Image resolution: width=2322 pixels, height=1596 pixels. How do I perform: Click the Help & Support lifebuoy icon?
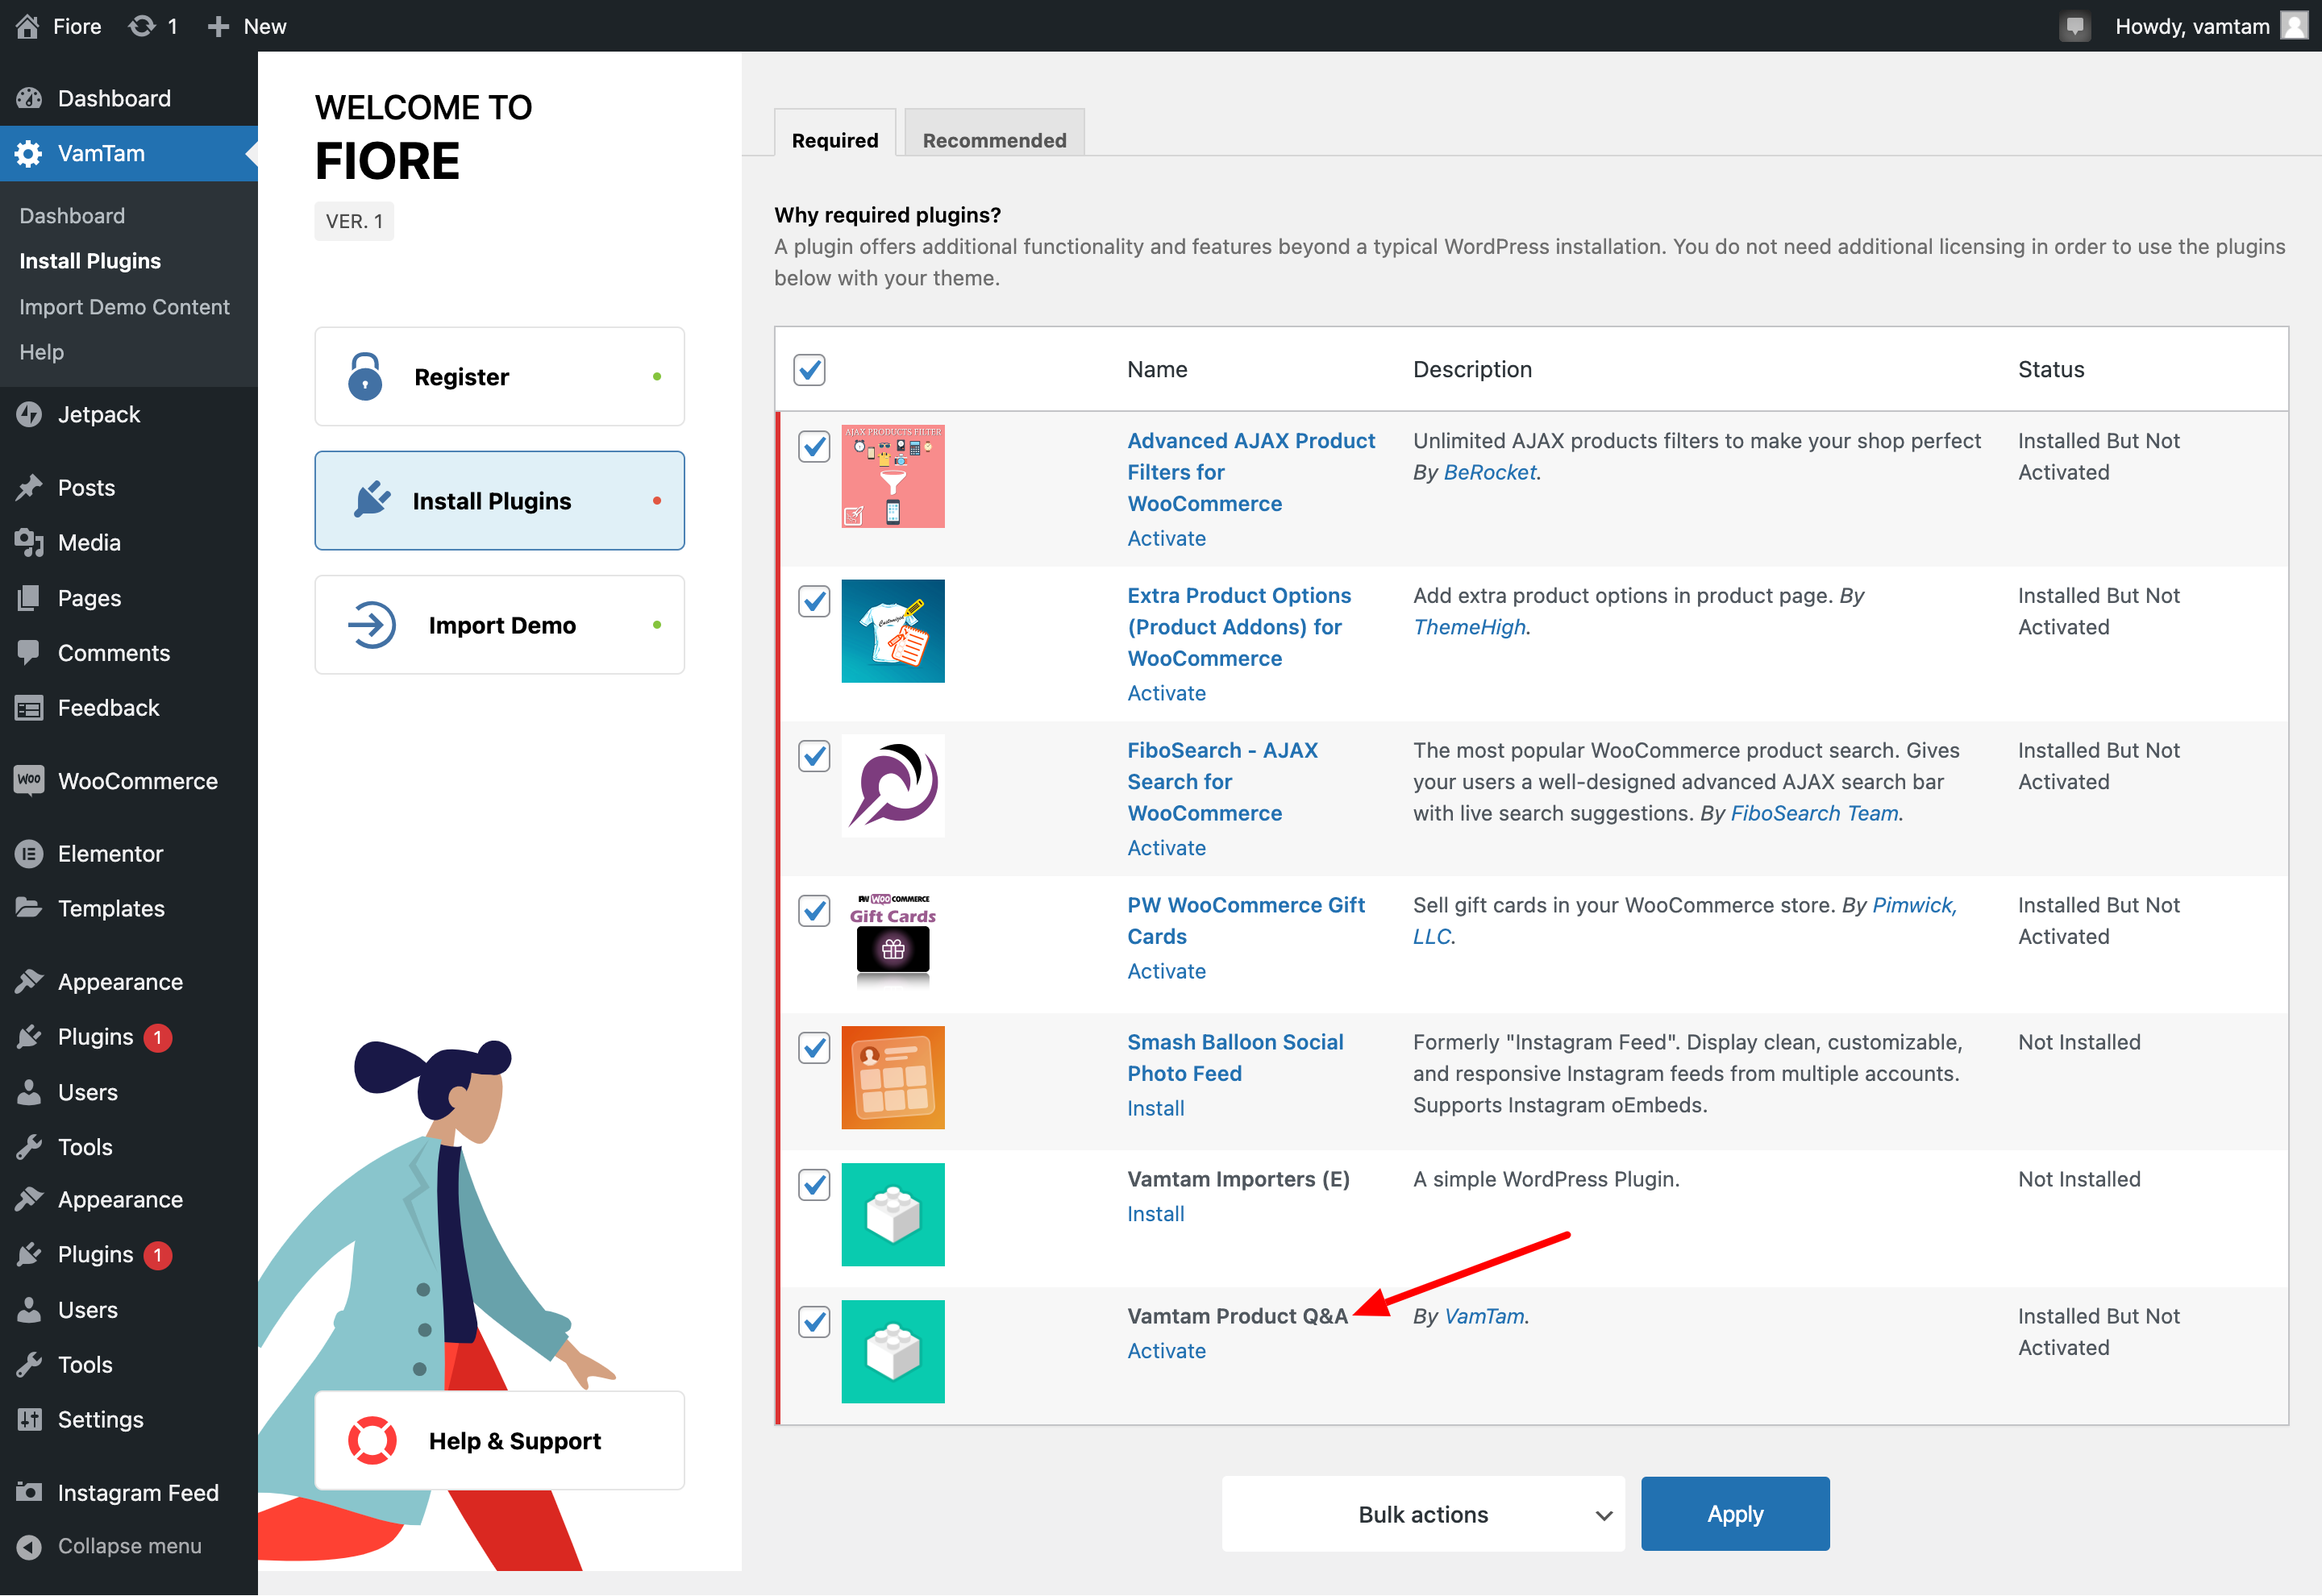point(372,1441)
